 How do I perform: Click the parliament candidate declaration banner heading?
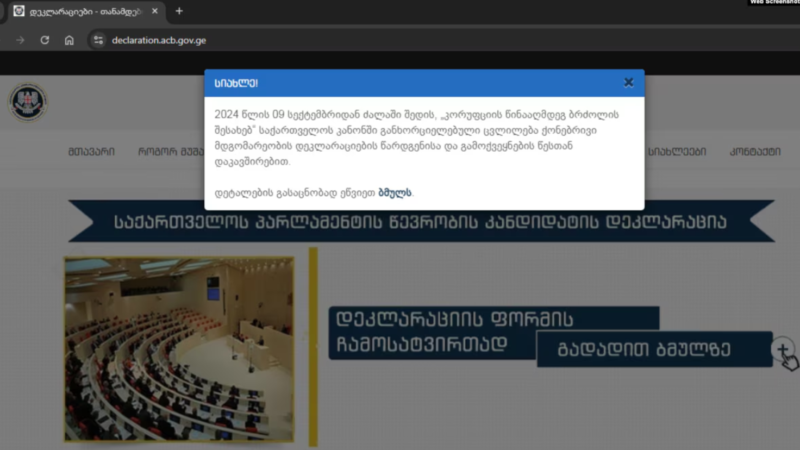[x=420, y=221]
